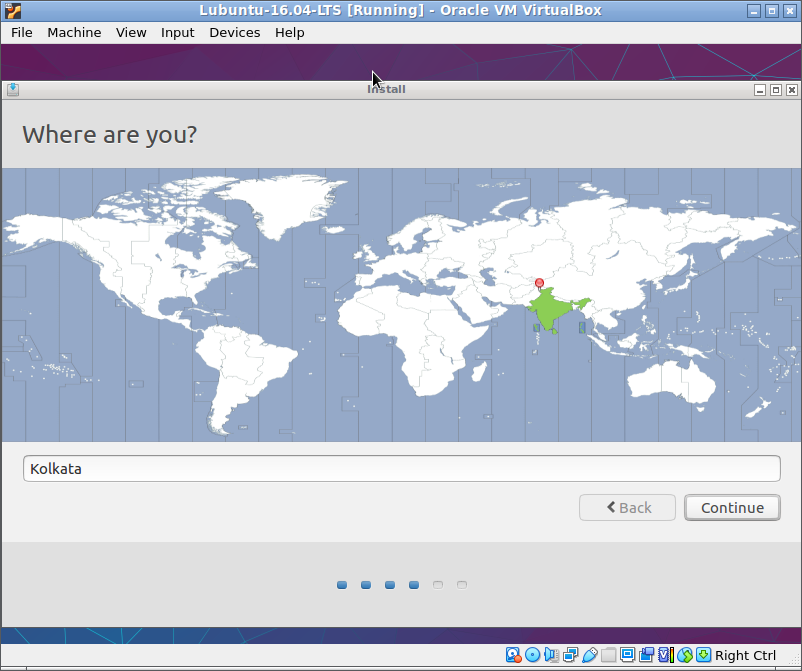Click the keyboard capture arrow icon
802x671 pixels.
point(703,655)
